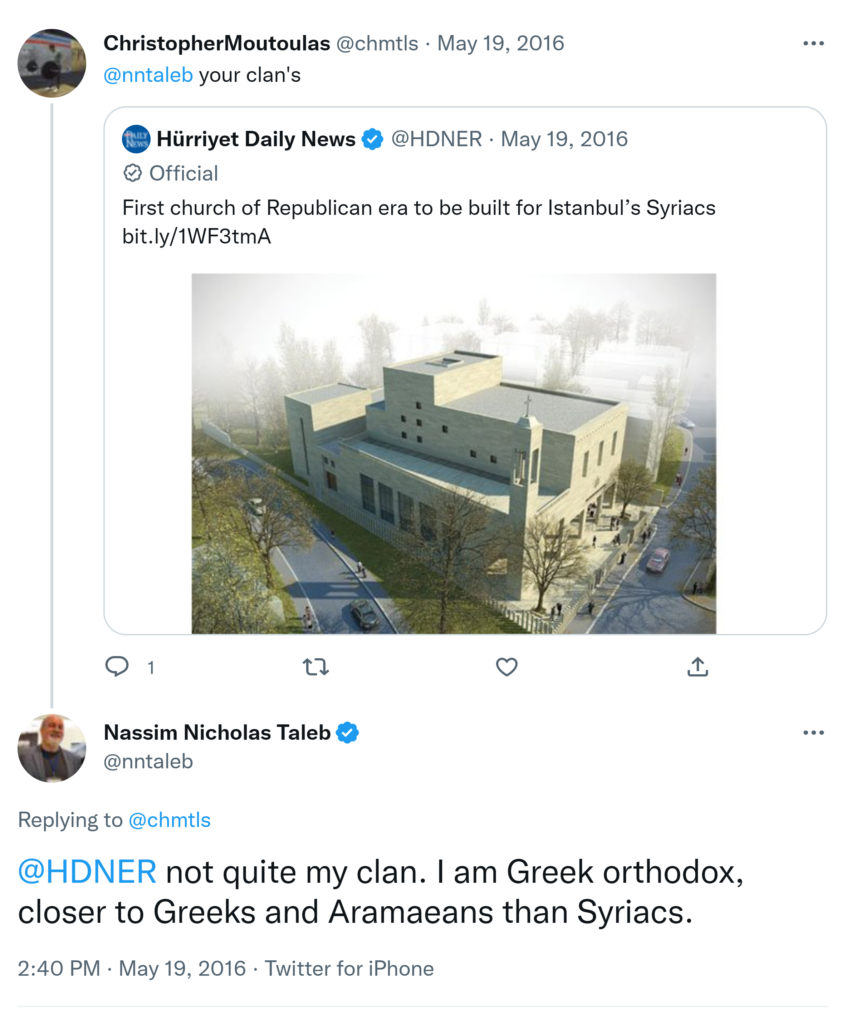
Task: Click Nassim Nicholas Taleb's verified badge
Action: 347,733
